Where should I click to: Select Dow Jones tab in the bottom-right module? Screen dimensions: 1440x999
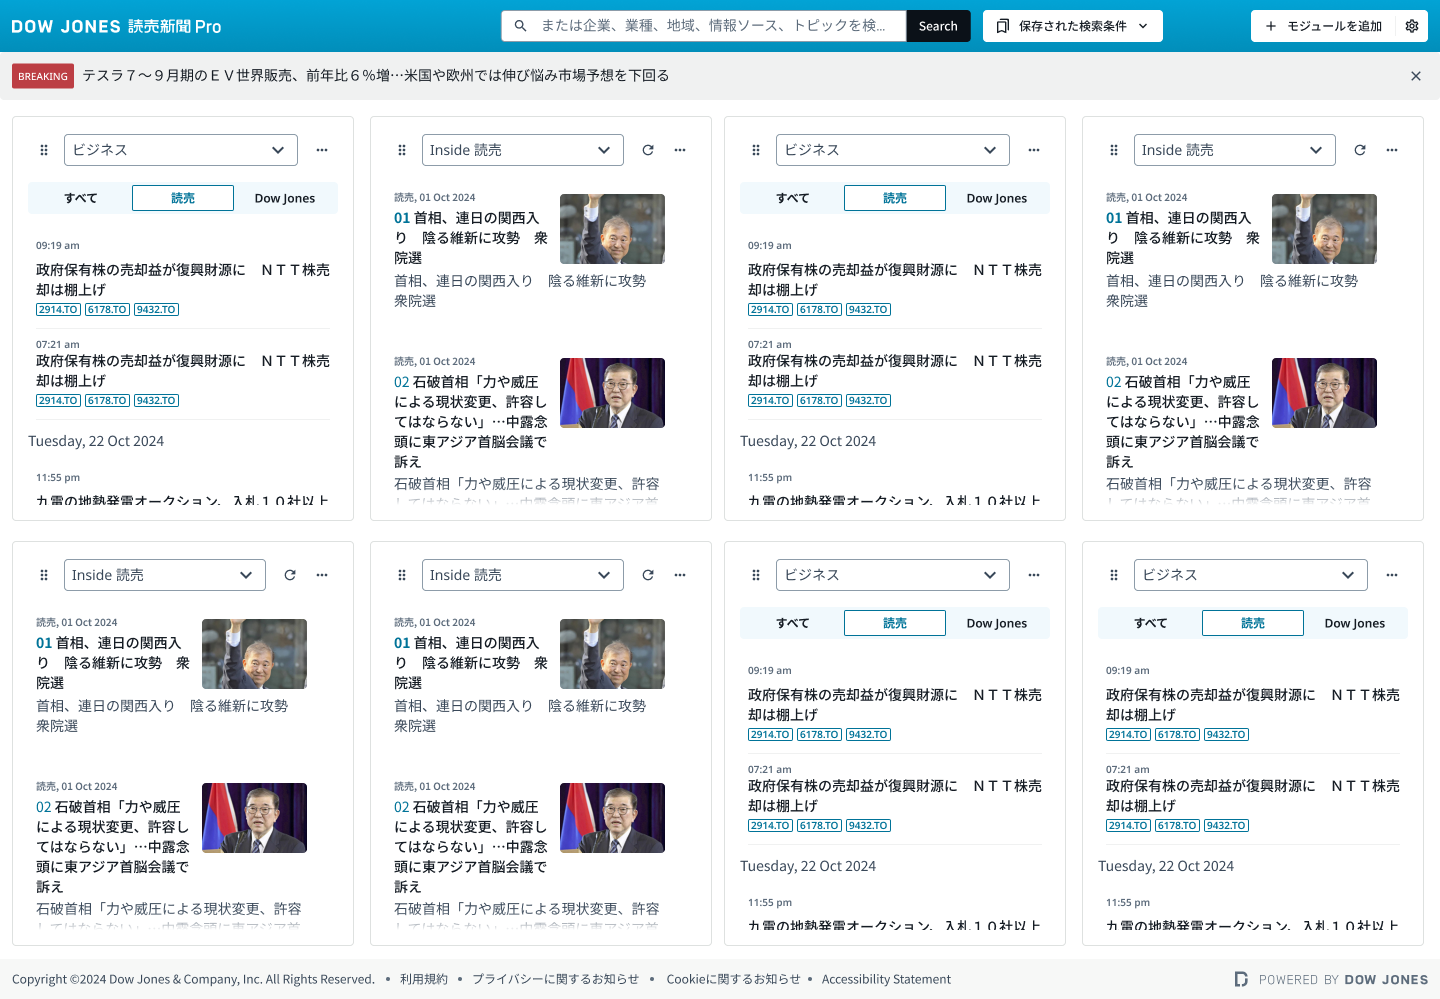[1355, 623]
